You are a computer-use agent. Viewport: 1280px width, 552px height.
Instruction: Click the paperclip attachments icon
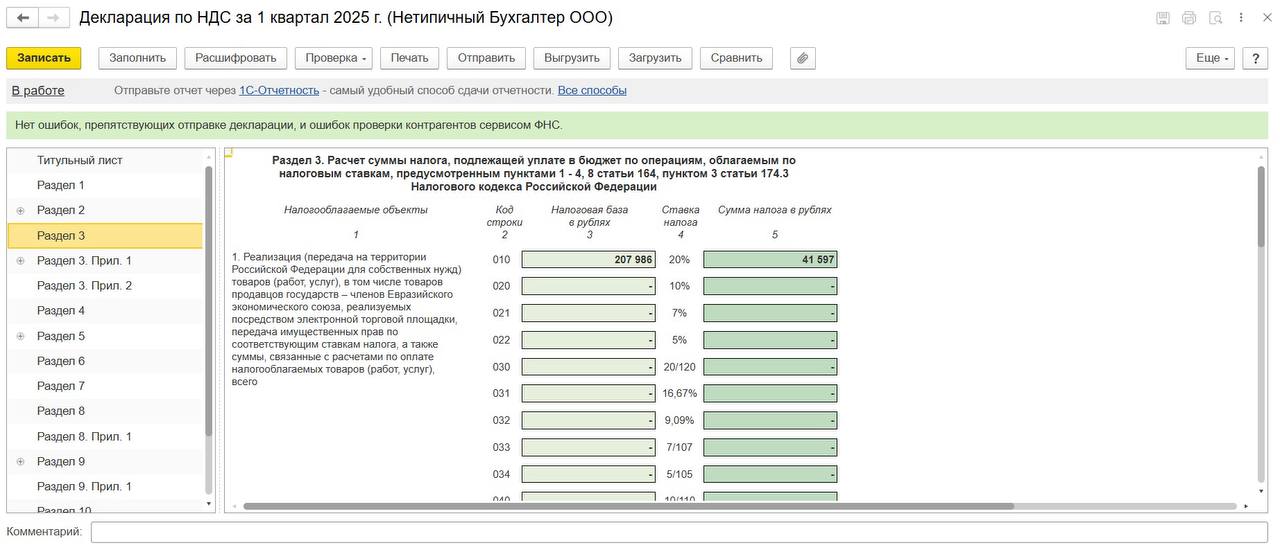[x=802, y=58]
